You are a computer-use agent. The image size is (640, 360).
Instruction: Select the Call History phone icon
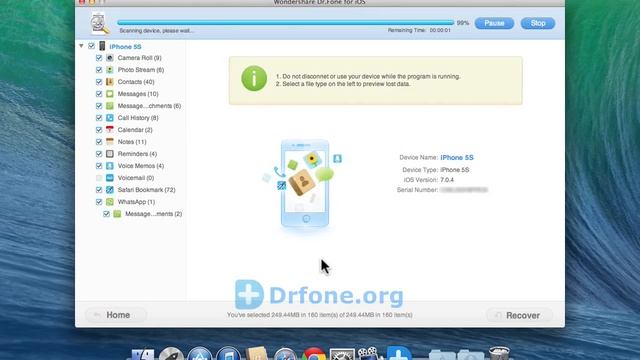point(110,118)
